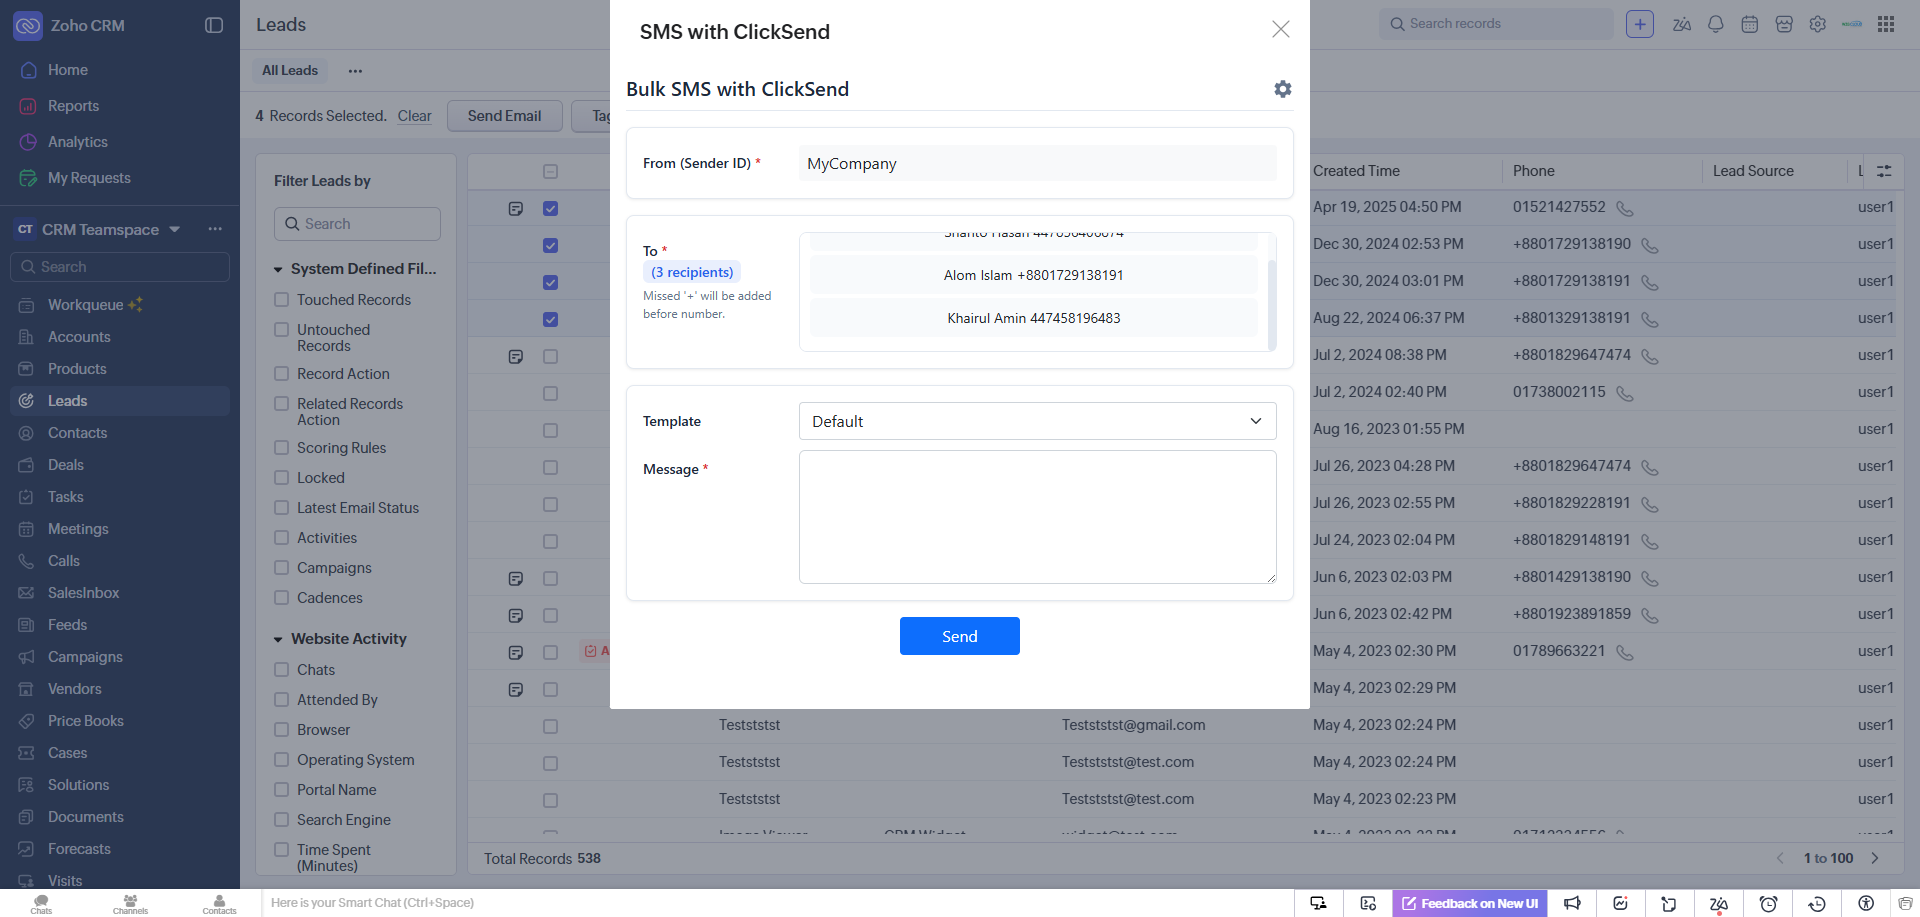Click the Clear selection link
1920x917 pixels.
coord(414,116)
